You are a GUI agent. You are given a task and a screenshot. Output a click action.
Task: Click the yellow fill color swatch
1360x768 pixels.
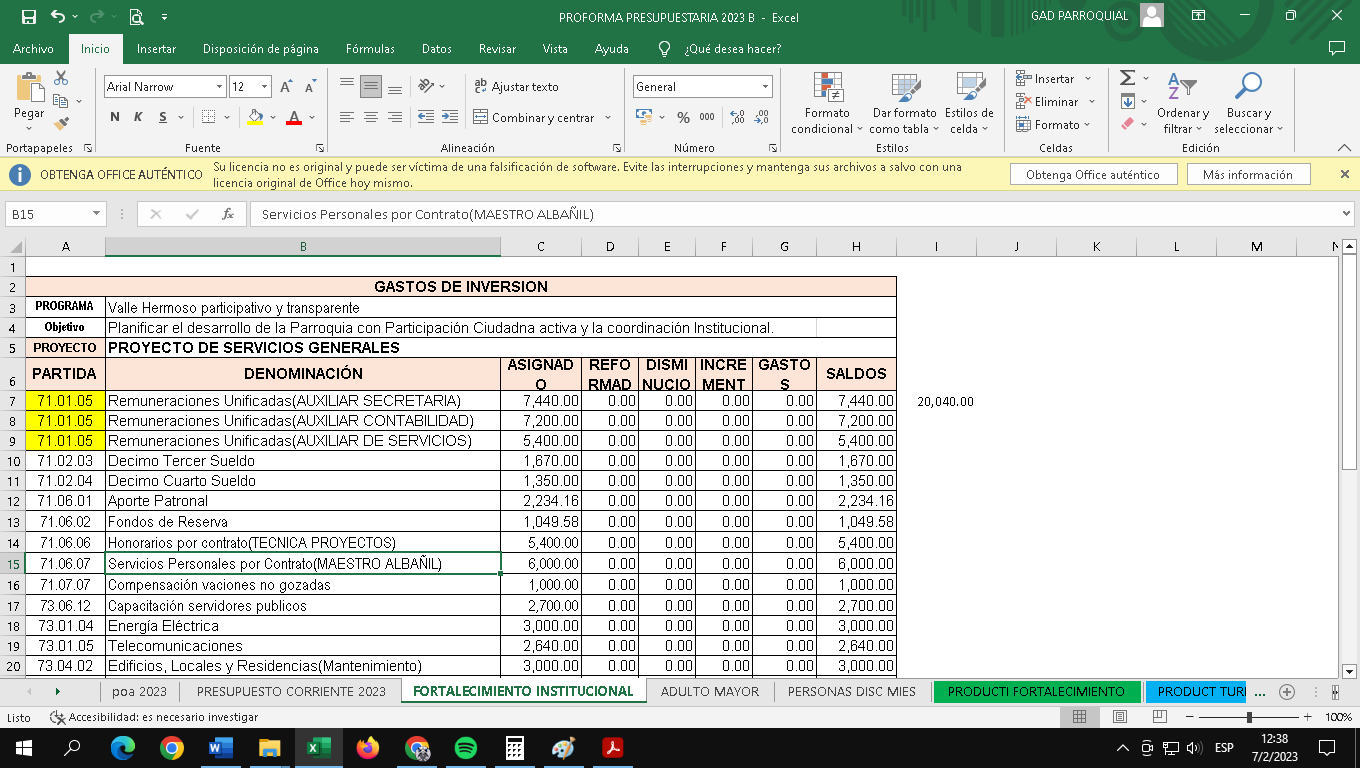(255, 118)
